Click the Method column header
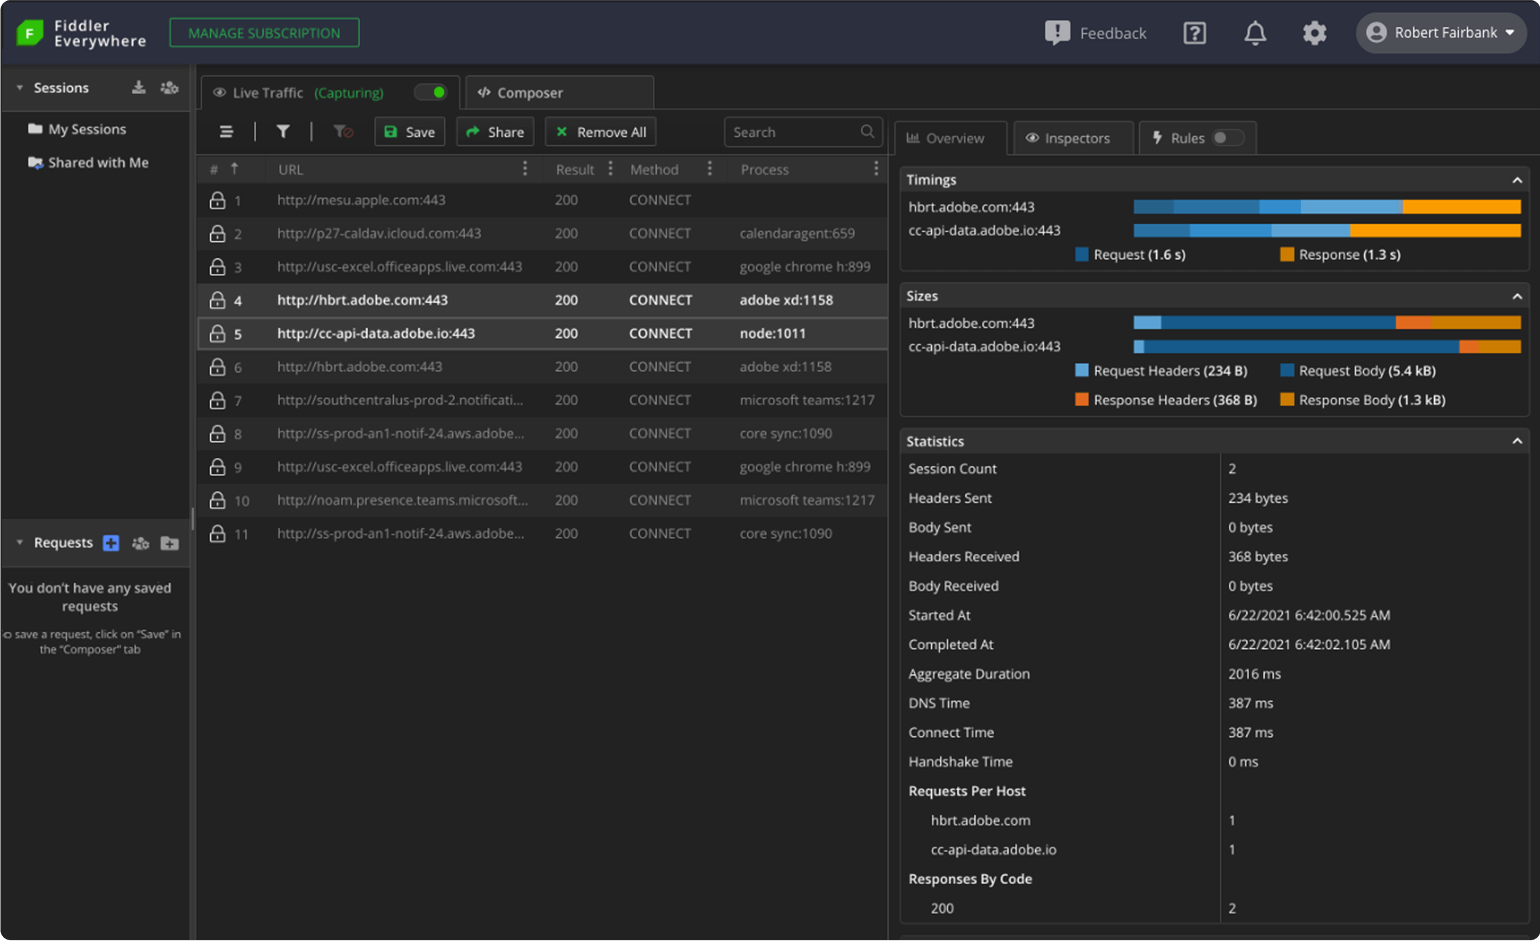The height and width of the screenshot is (941, 1540). (654, 169)
